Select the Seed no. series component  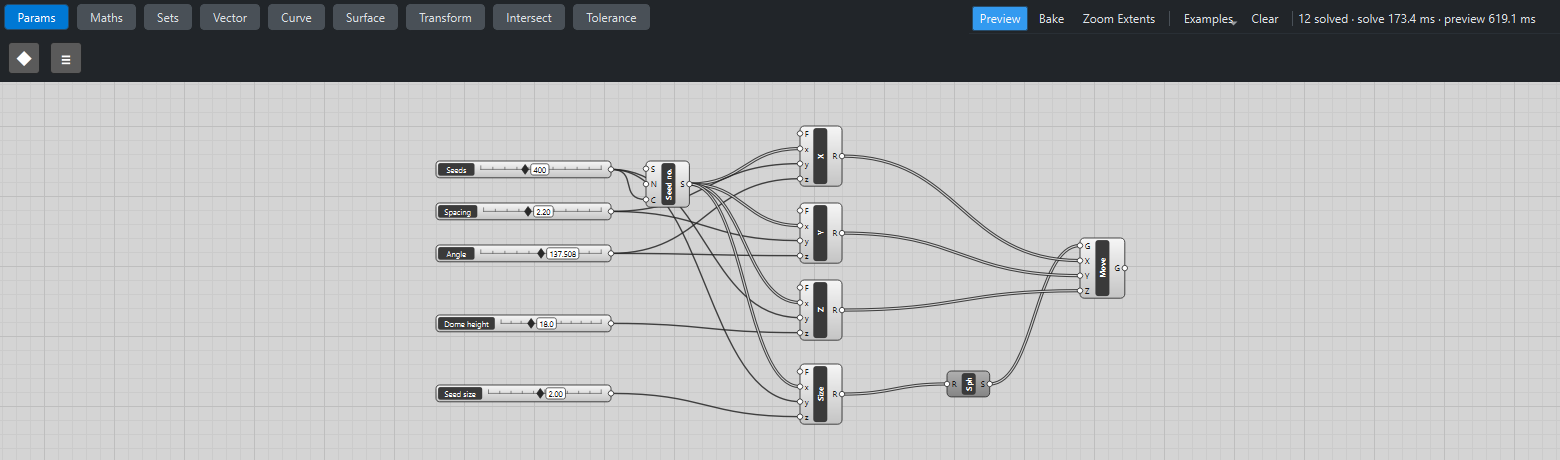[x=668, y=184]
